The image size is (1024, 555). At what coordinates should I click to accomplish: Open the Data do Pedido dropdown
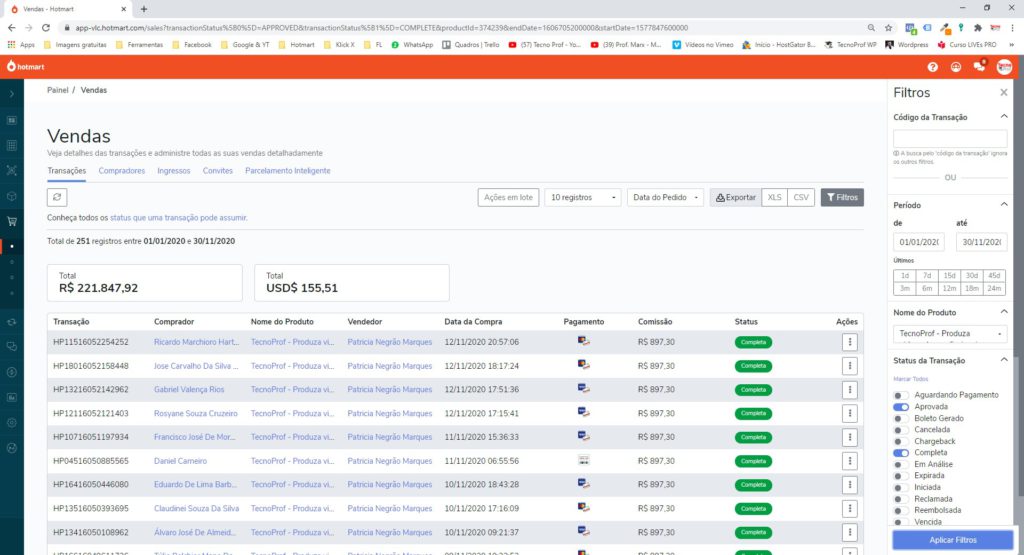pos(665,197)
